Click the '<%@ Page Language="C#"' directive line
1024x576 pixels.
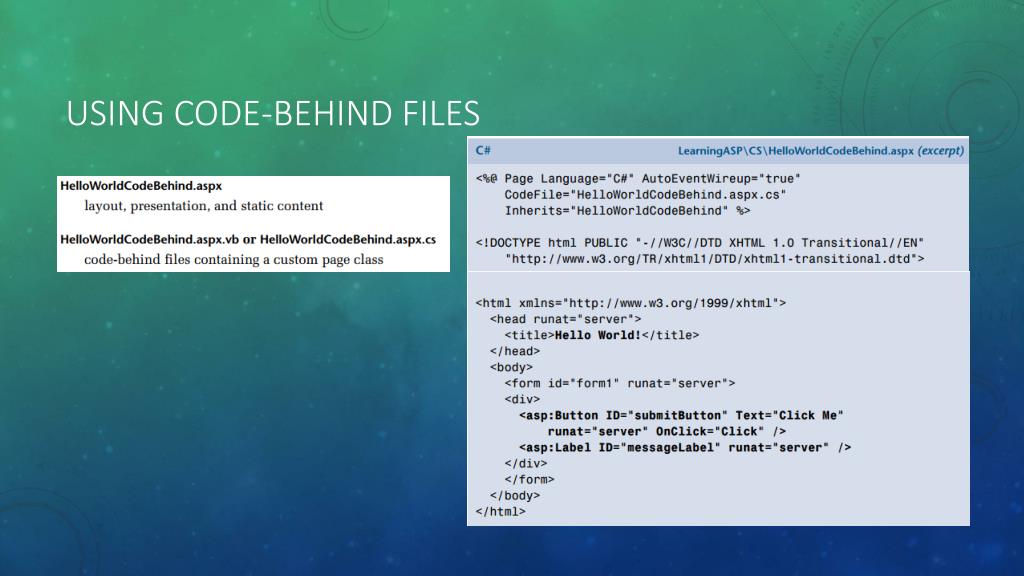coord(638,179)
